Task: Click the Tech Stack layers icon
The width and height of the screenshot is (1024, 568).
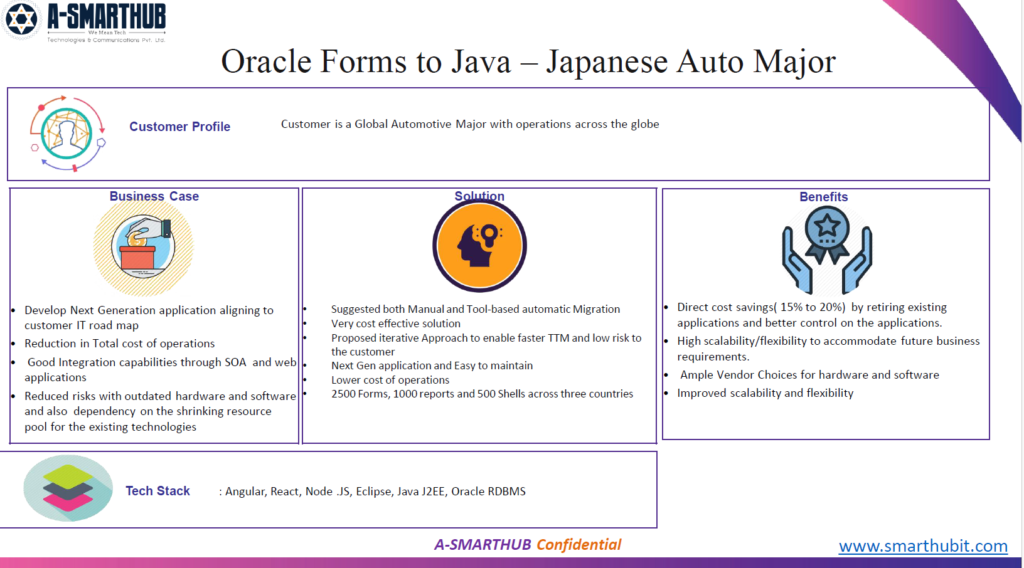Action: (x=68, y=488)
